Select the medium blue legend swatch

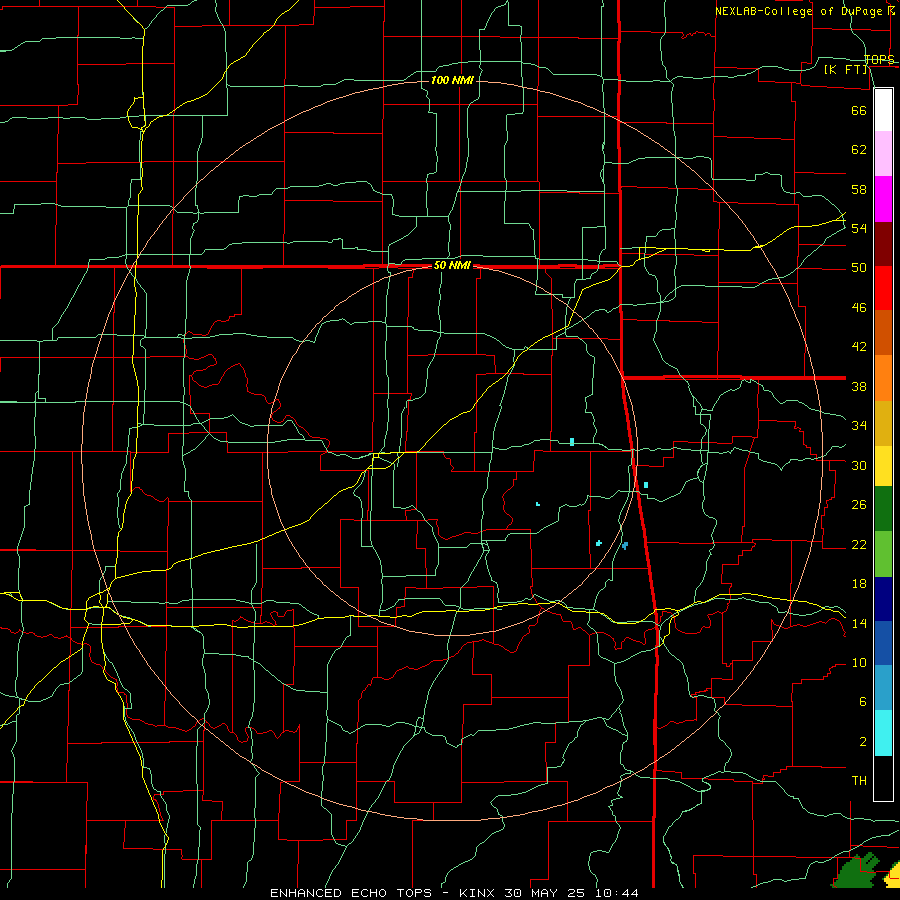pos(883,643)
